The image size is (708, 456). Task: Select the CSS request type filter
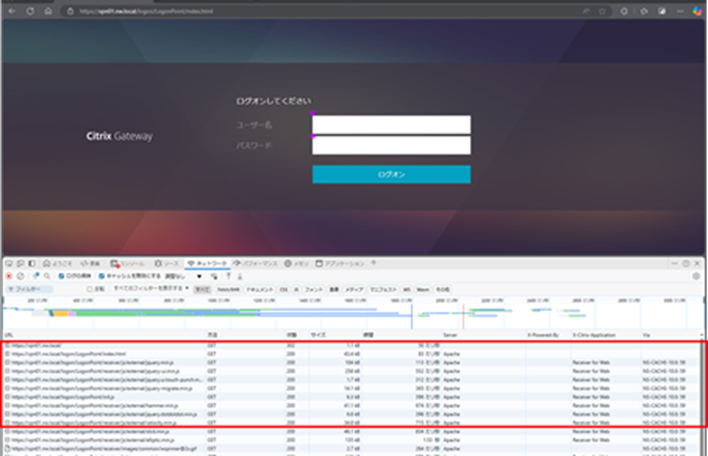point(284,289)
